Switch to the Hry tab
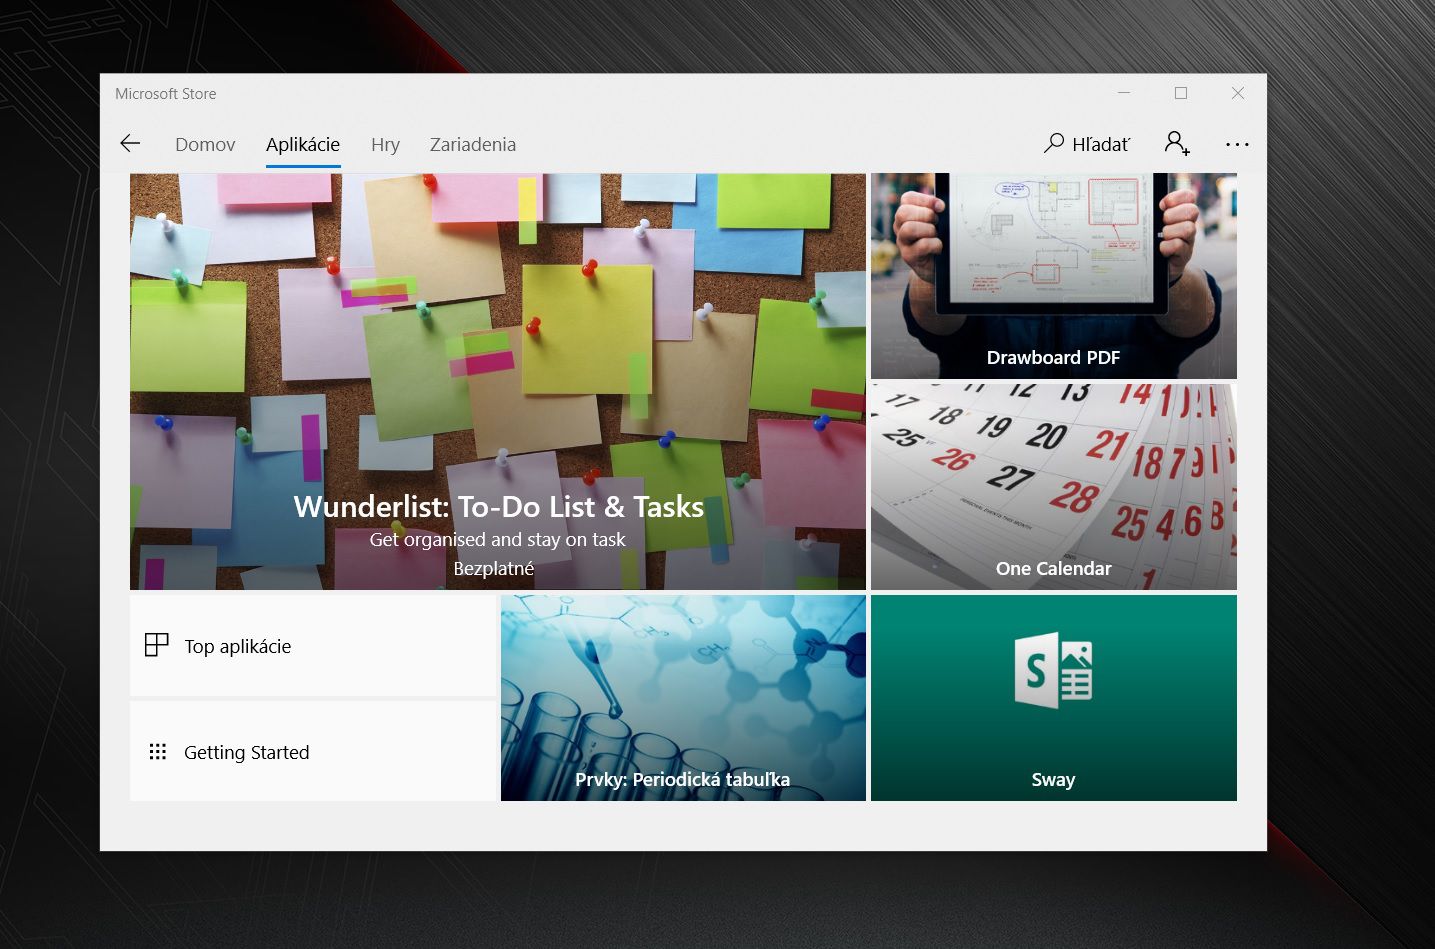This screenshot has width=1435, height=949. (x=385, y=145)
